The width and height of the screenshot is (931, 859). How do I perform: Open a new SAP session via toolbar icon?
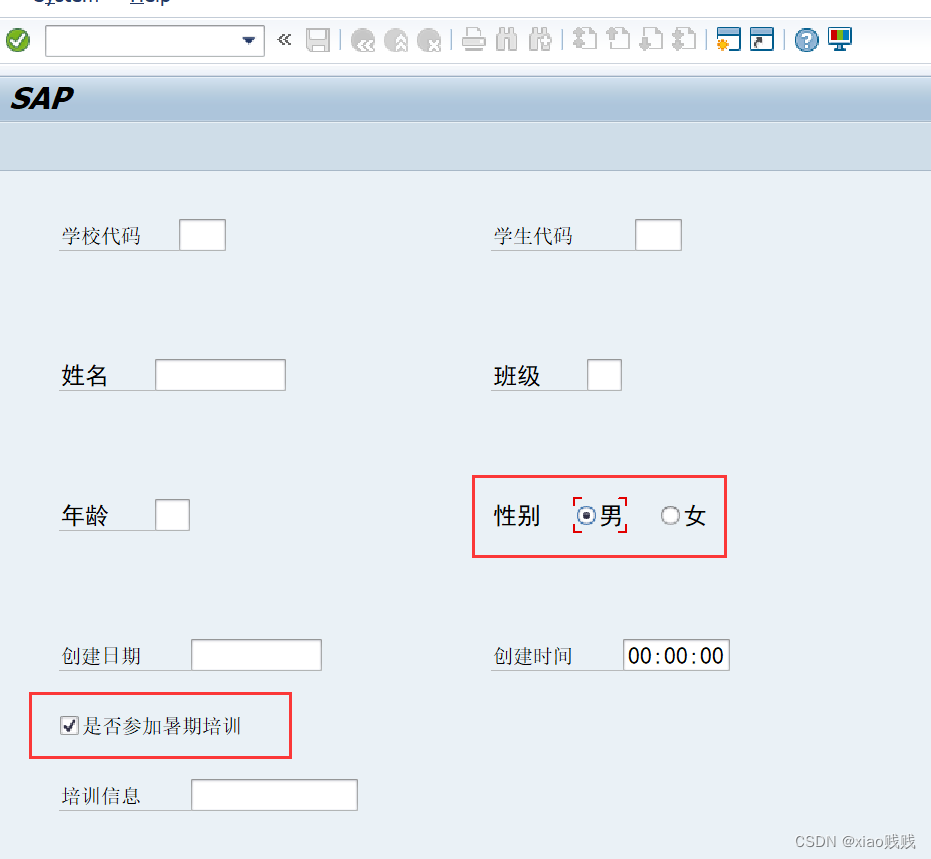pyautogui.click(x=727, y=40)
